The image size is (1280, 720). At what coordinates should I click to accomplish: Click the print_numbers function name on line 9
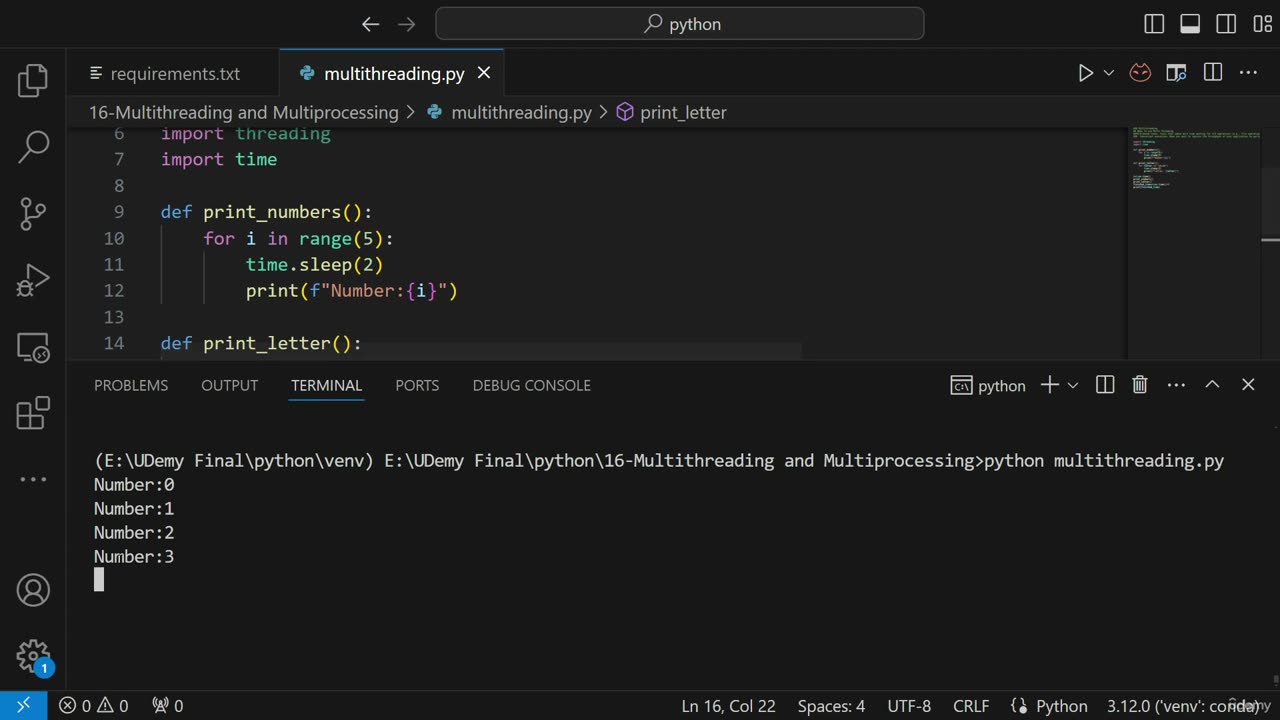tap(272, 212)
